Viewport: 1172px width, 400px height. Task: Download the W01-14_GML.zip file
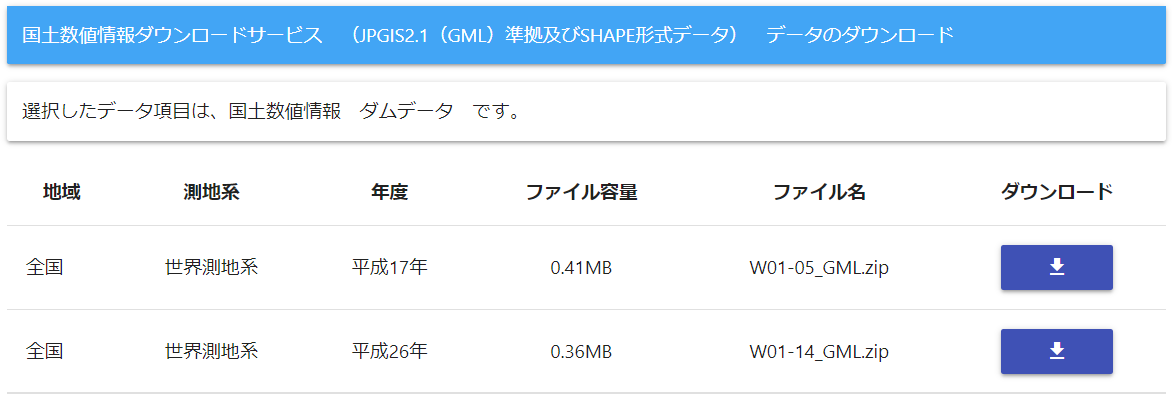coord(1056,351)
